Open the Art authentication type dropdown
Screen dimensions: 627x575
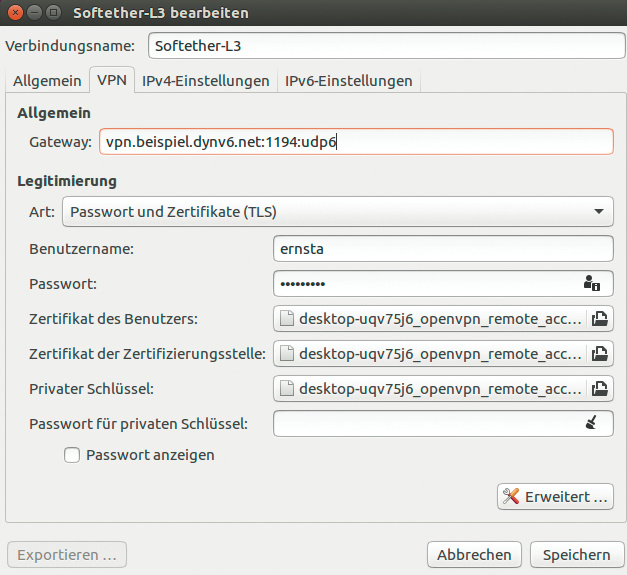(x=337, y=212)
